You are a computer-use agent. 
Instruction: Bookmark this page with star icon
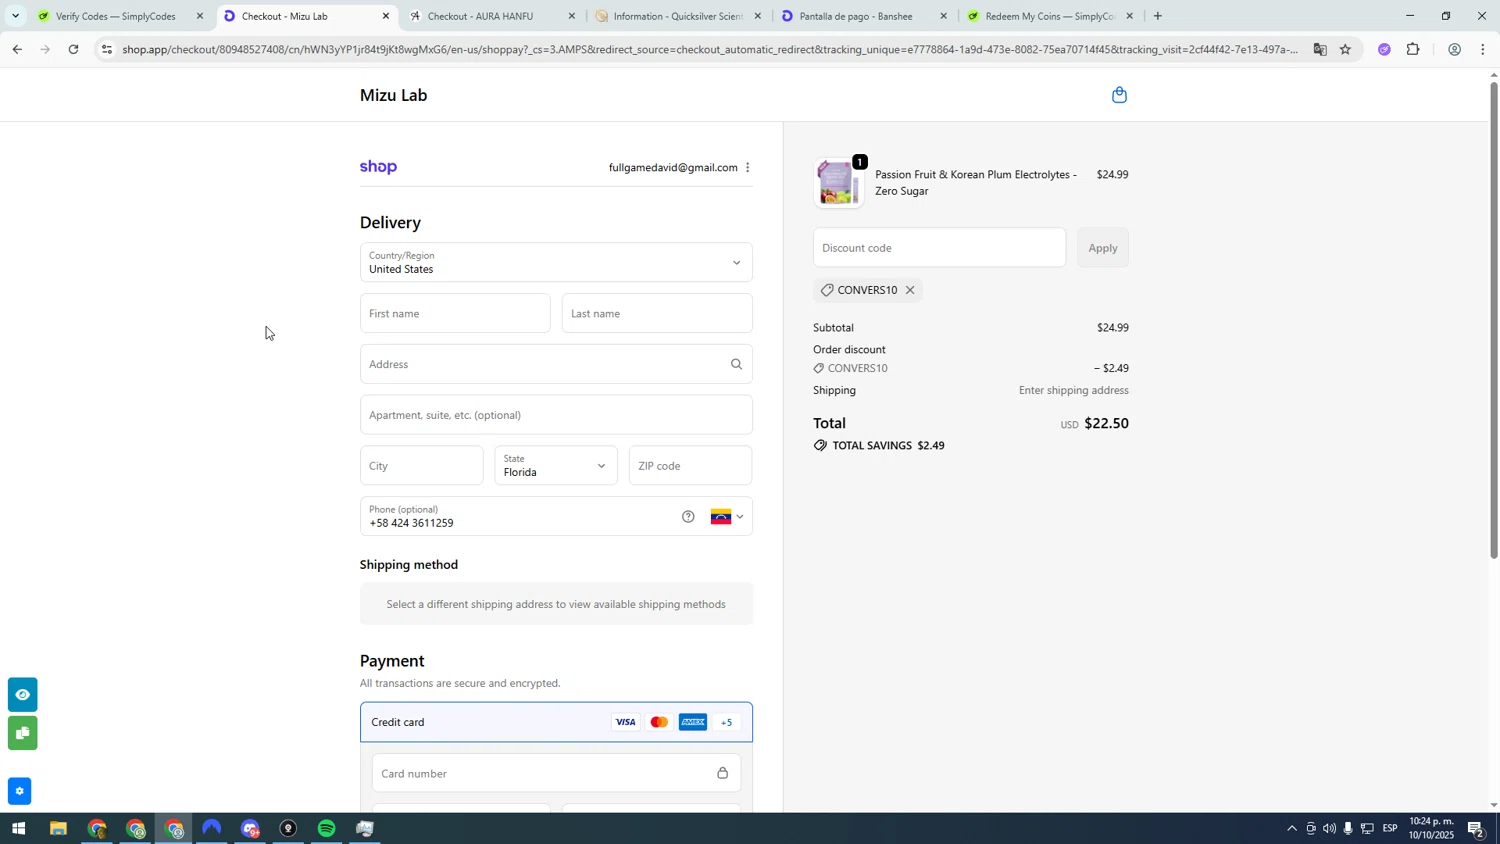[1345, 49]
